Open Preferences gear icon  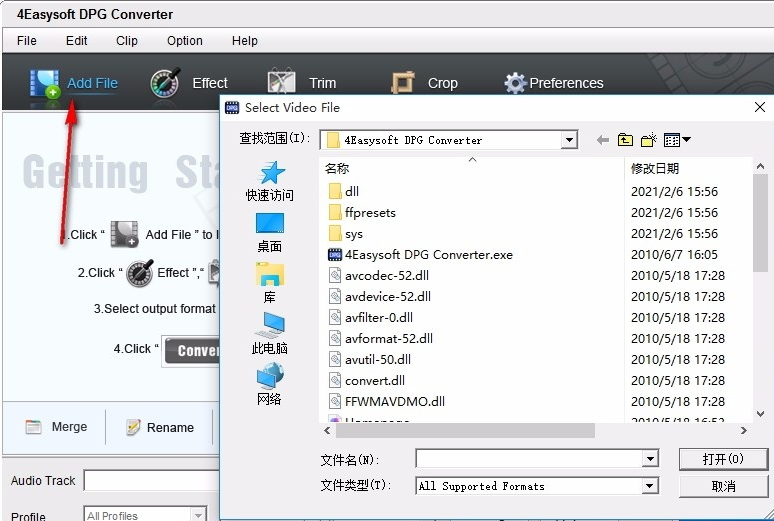click(515, 83)
